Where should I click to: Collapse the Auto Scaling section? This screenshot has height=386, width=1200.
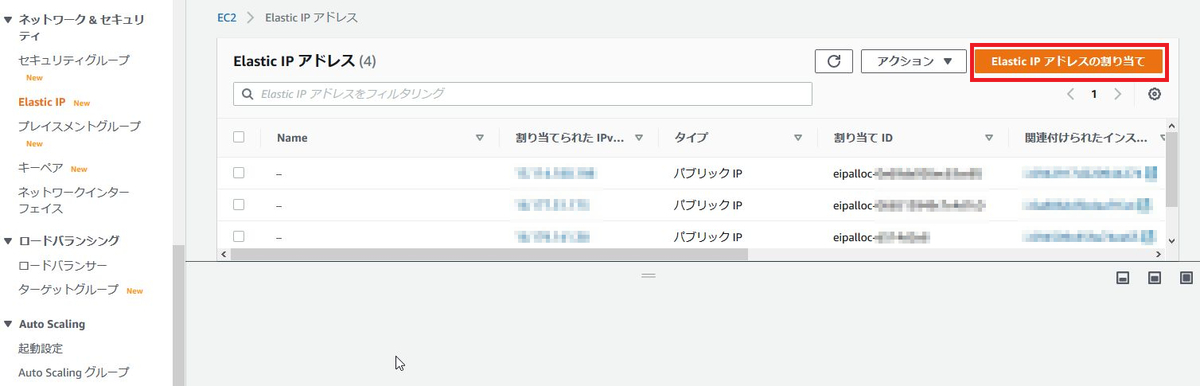click(x=9, y=324)
